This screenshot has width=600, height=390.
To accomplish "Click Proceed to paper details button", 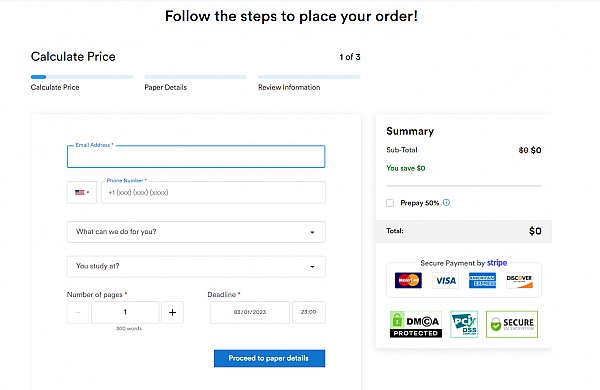I will (269, 358).
